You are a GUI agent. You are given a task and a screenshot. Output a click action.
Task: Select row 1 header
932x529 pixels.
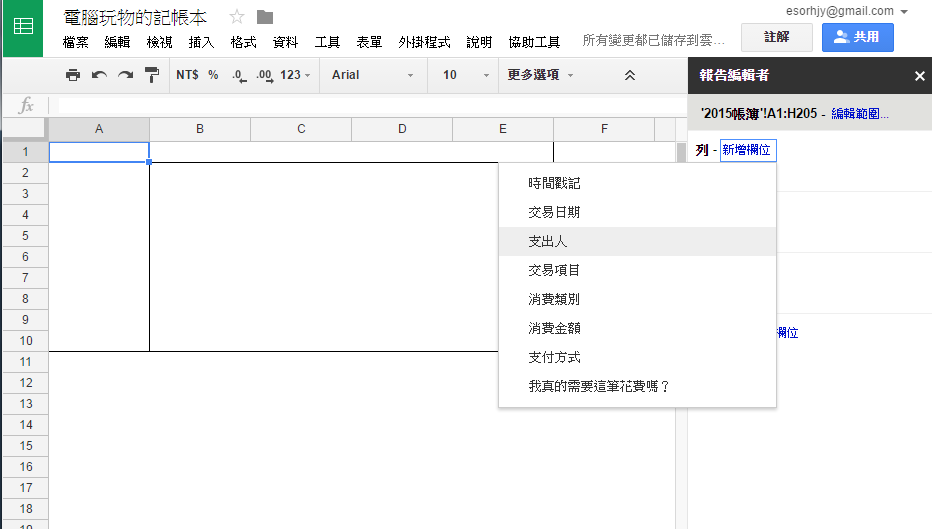[x=26, y=152]
